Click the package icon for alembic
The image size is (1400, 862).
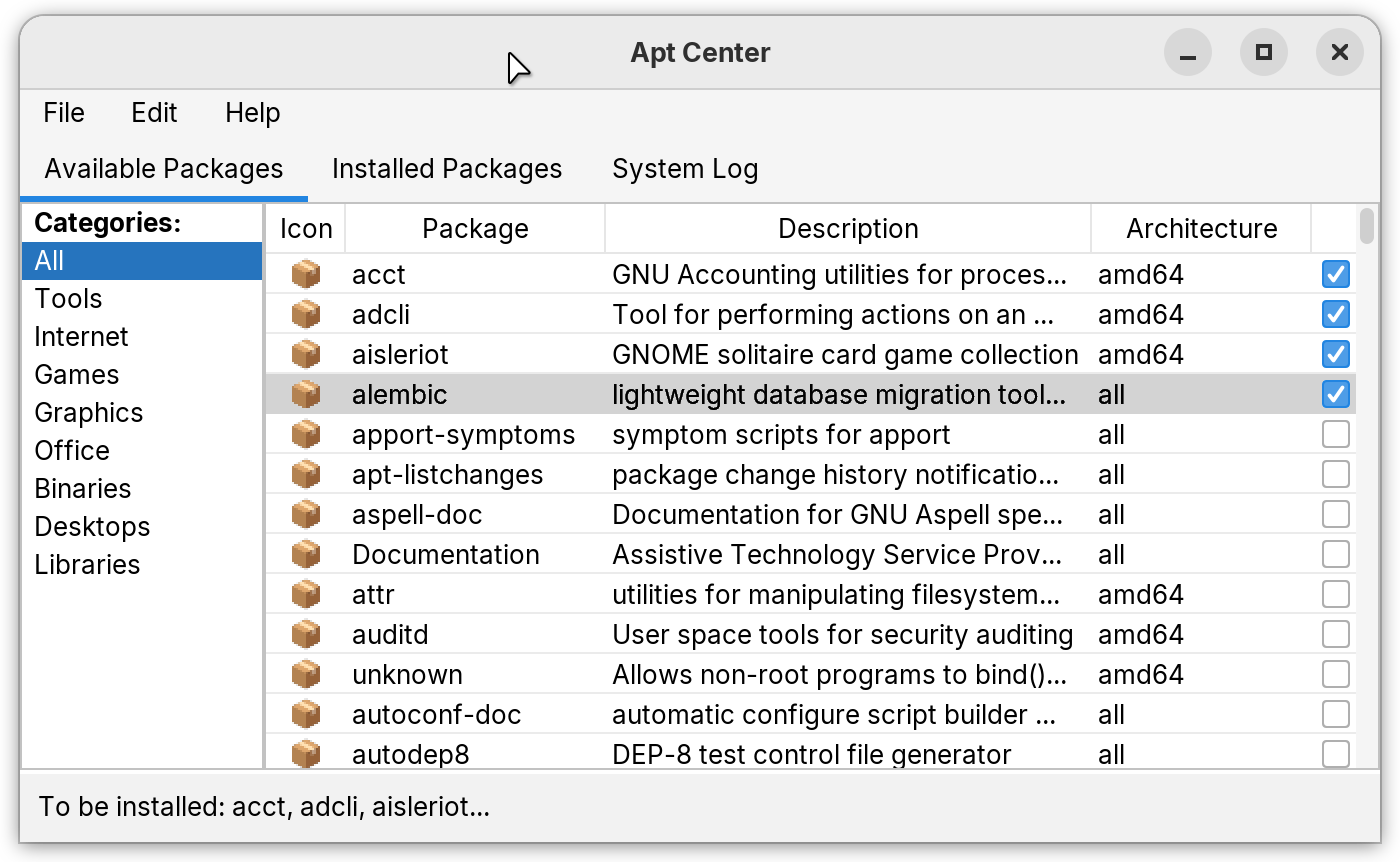tap(306, 393)
